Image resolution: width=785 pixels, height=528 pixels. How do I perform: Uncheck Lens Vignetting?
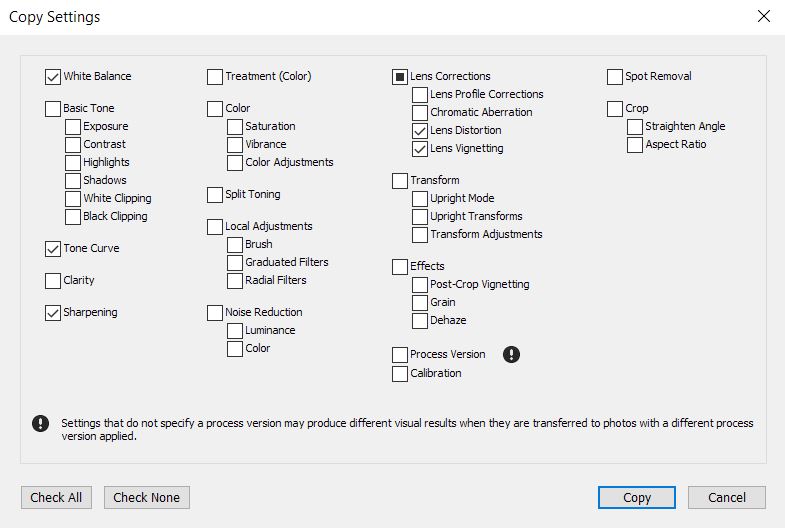[420, 149]
